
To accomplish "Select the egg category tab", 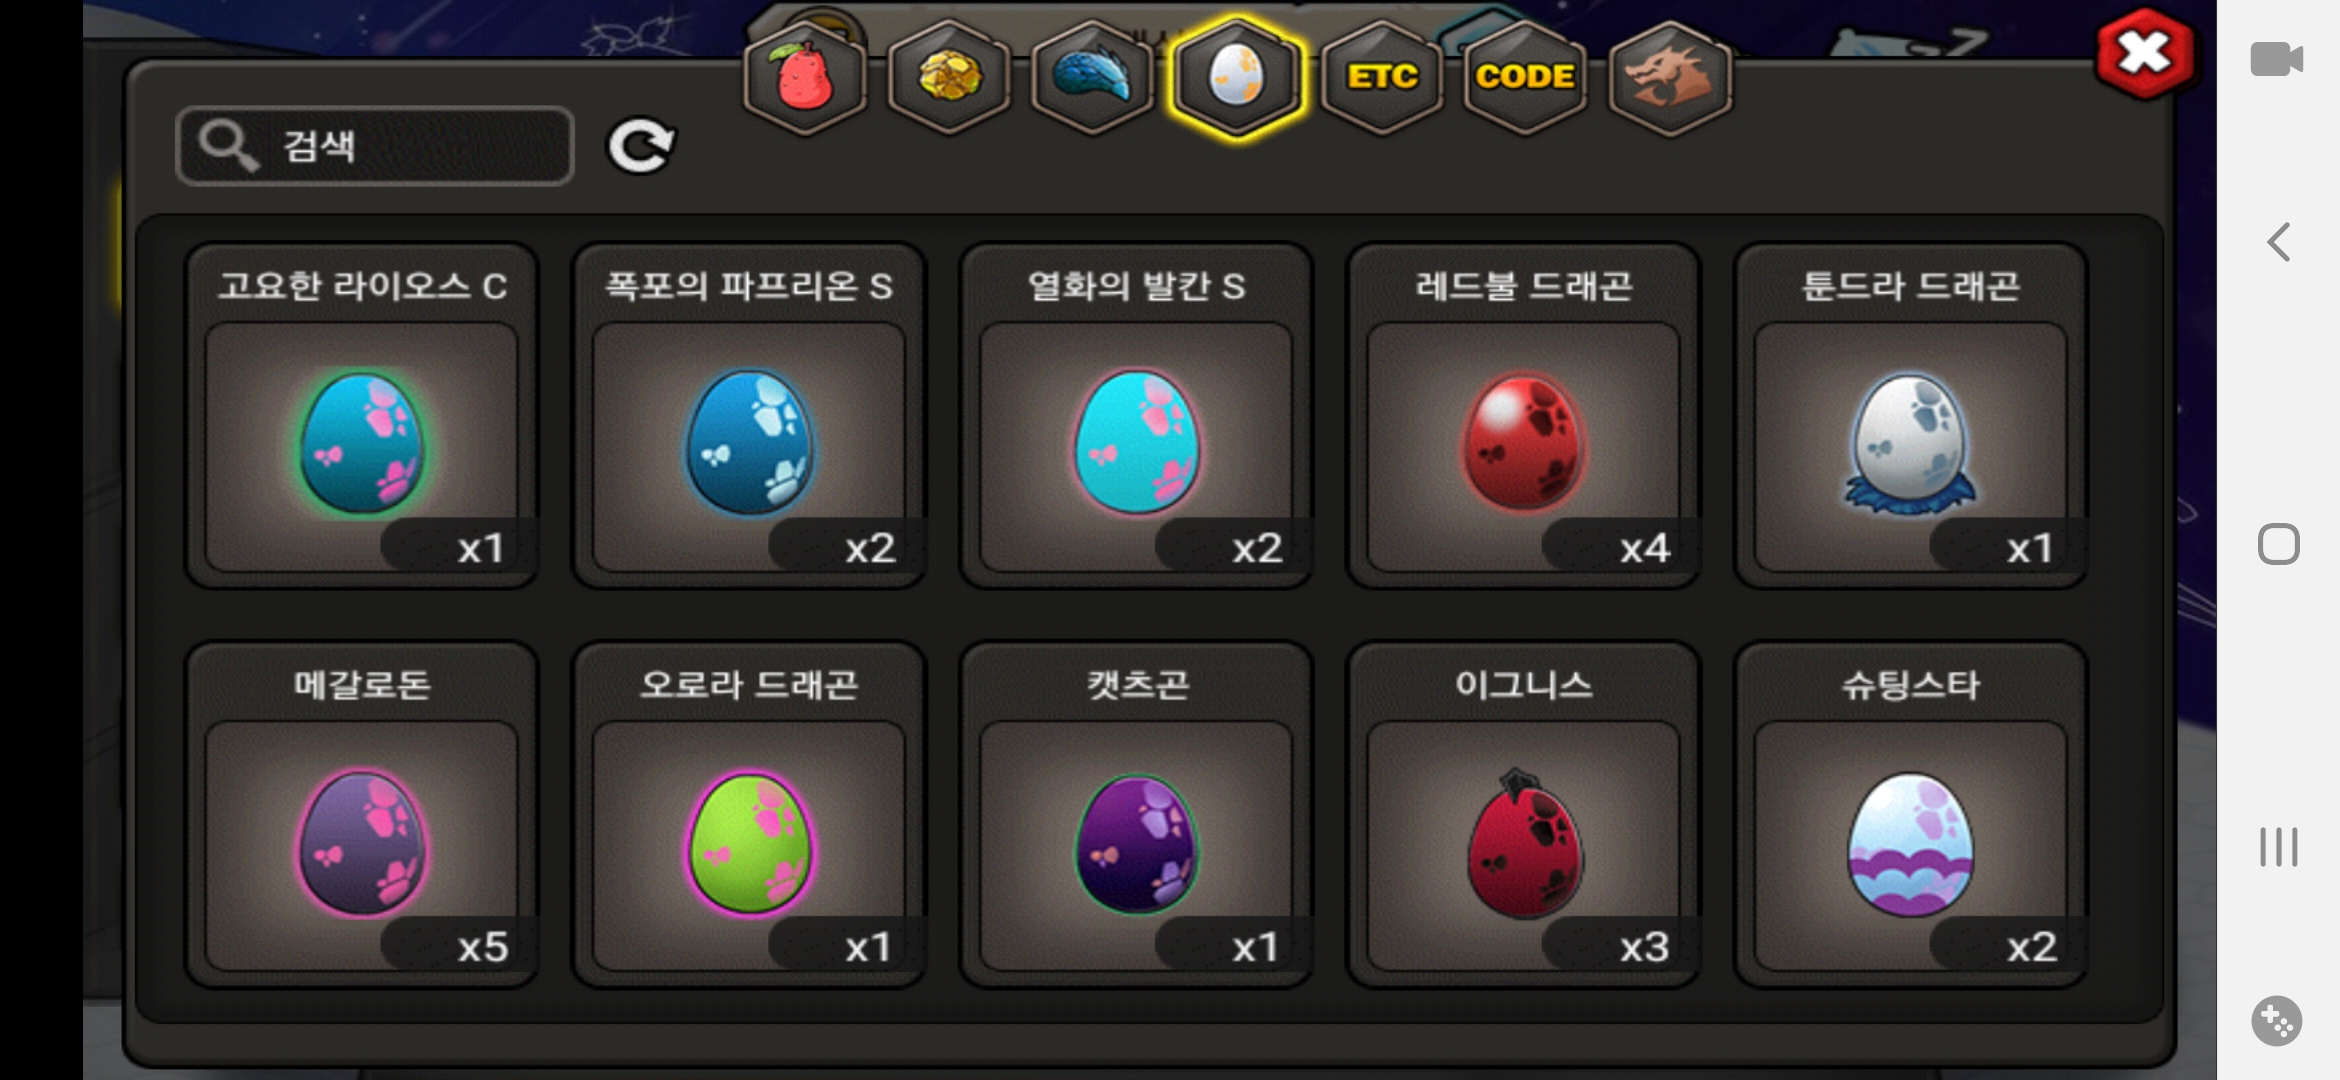I will click(x=1237, y=78).
